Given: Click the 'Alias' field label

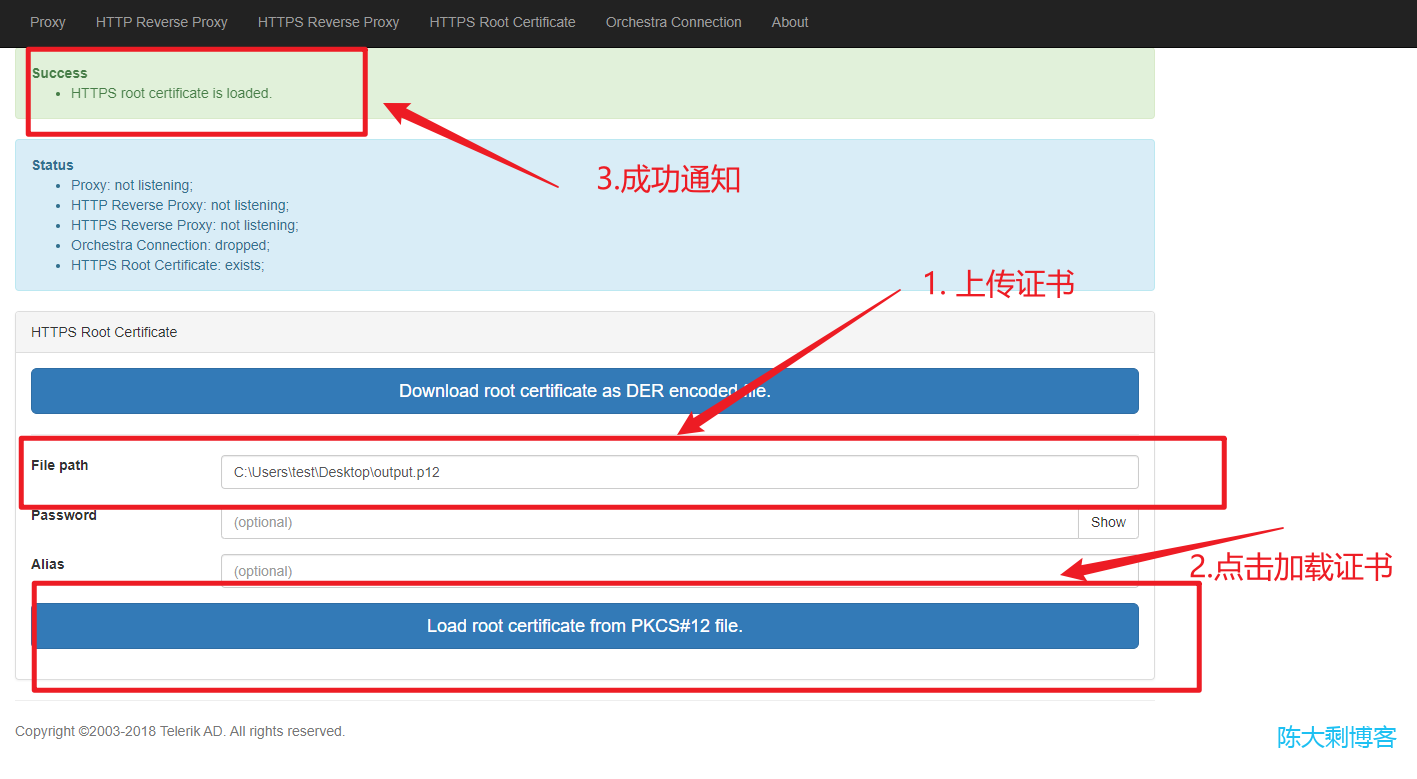Looking at the screenshot, I should click(48, 564).
